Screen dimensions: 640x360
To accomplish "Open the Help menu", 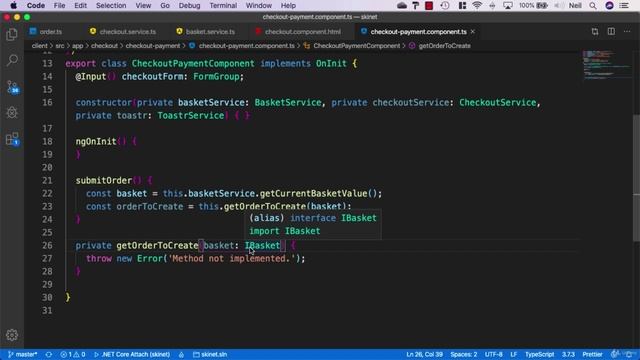I will (x=288, y=6).
